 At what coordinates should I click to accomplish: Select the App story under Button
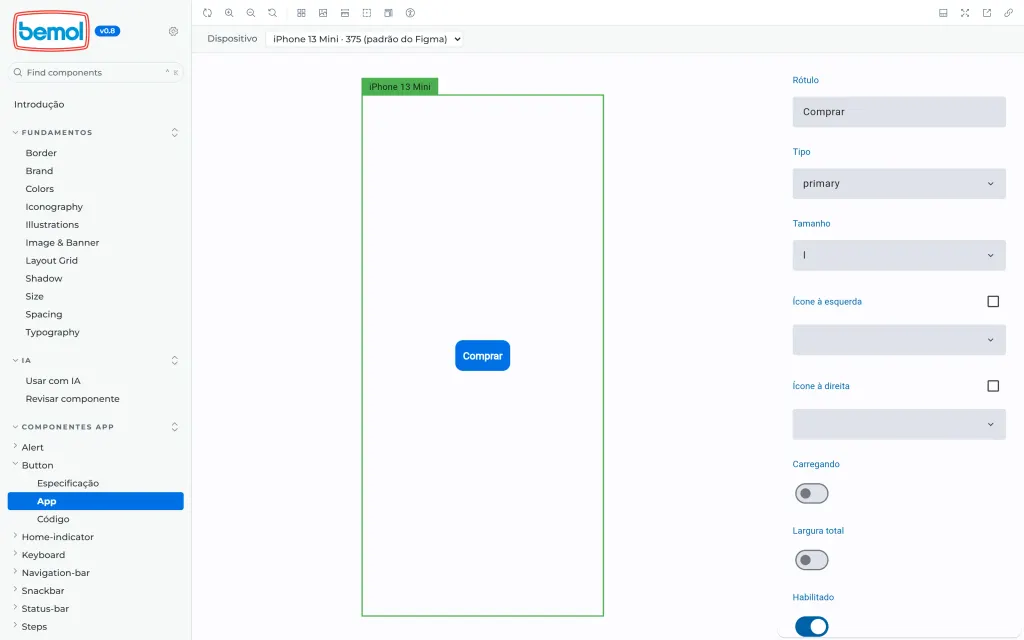[95, 501]
